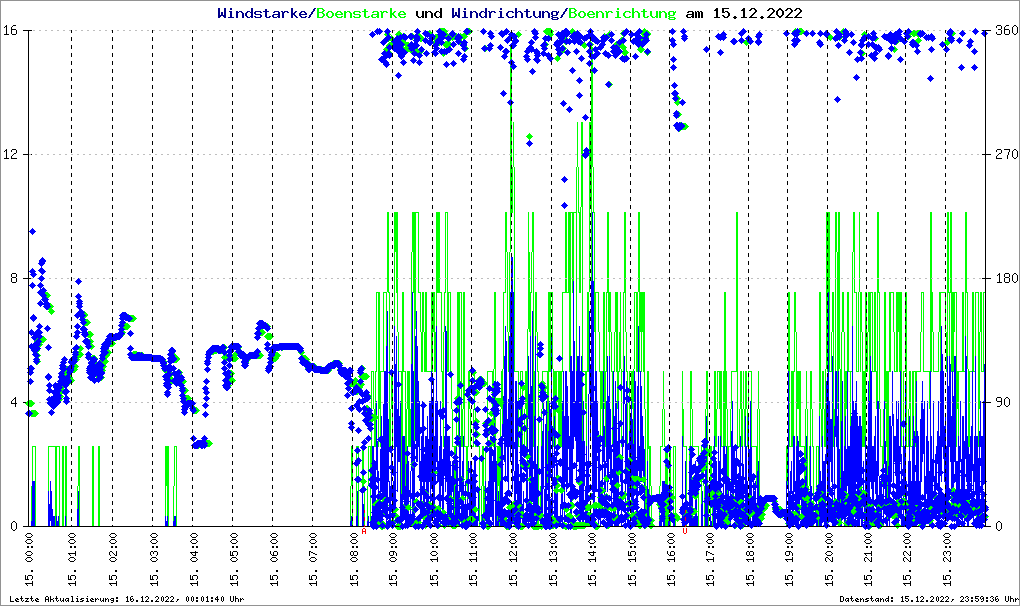Click the red sunset marker 'U'
This screenshot has height=606, width=1020.
[x=684, y=531]
